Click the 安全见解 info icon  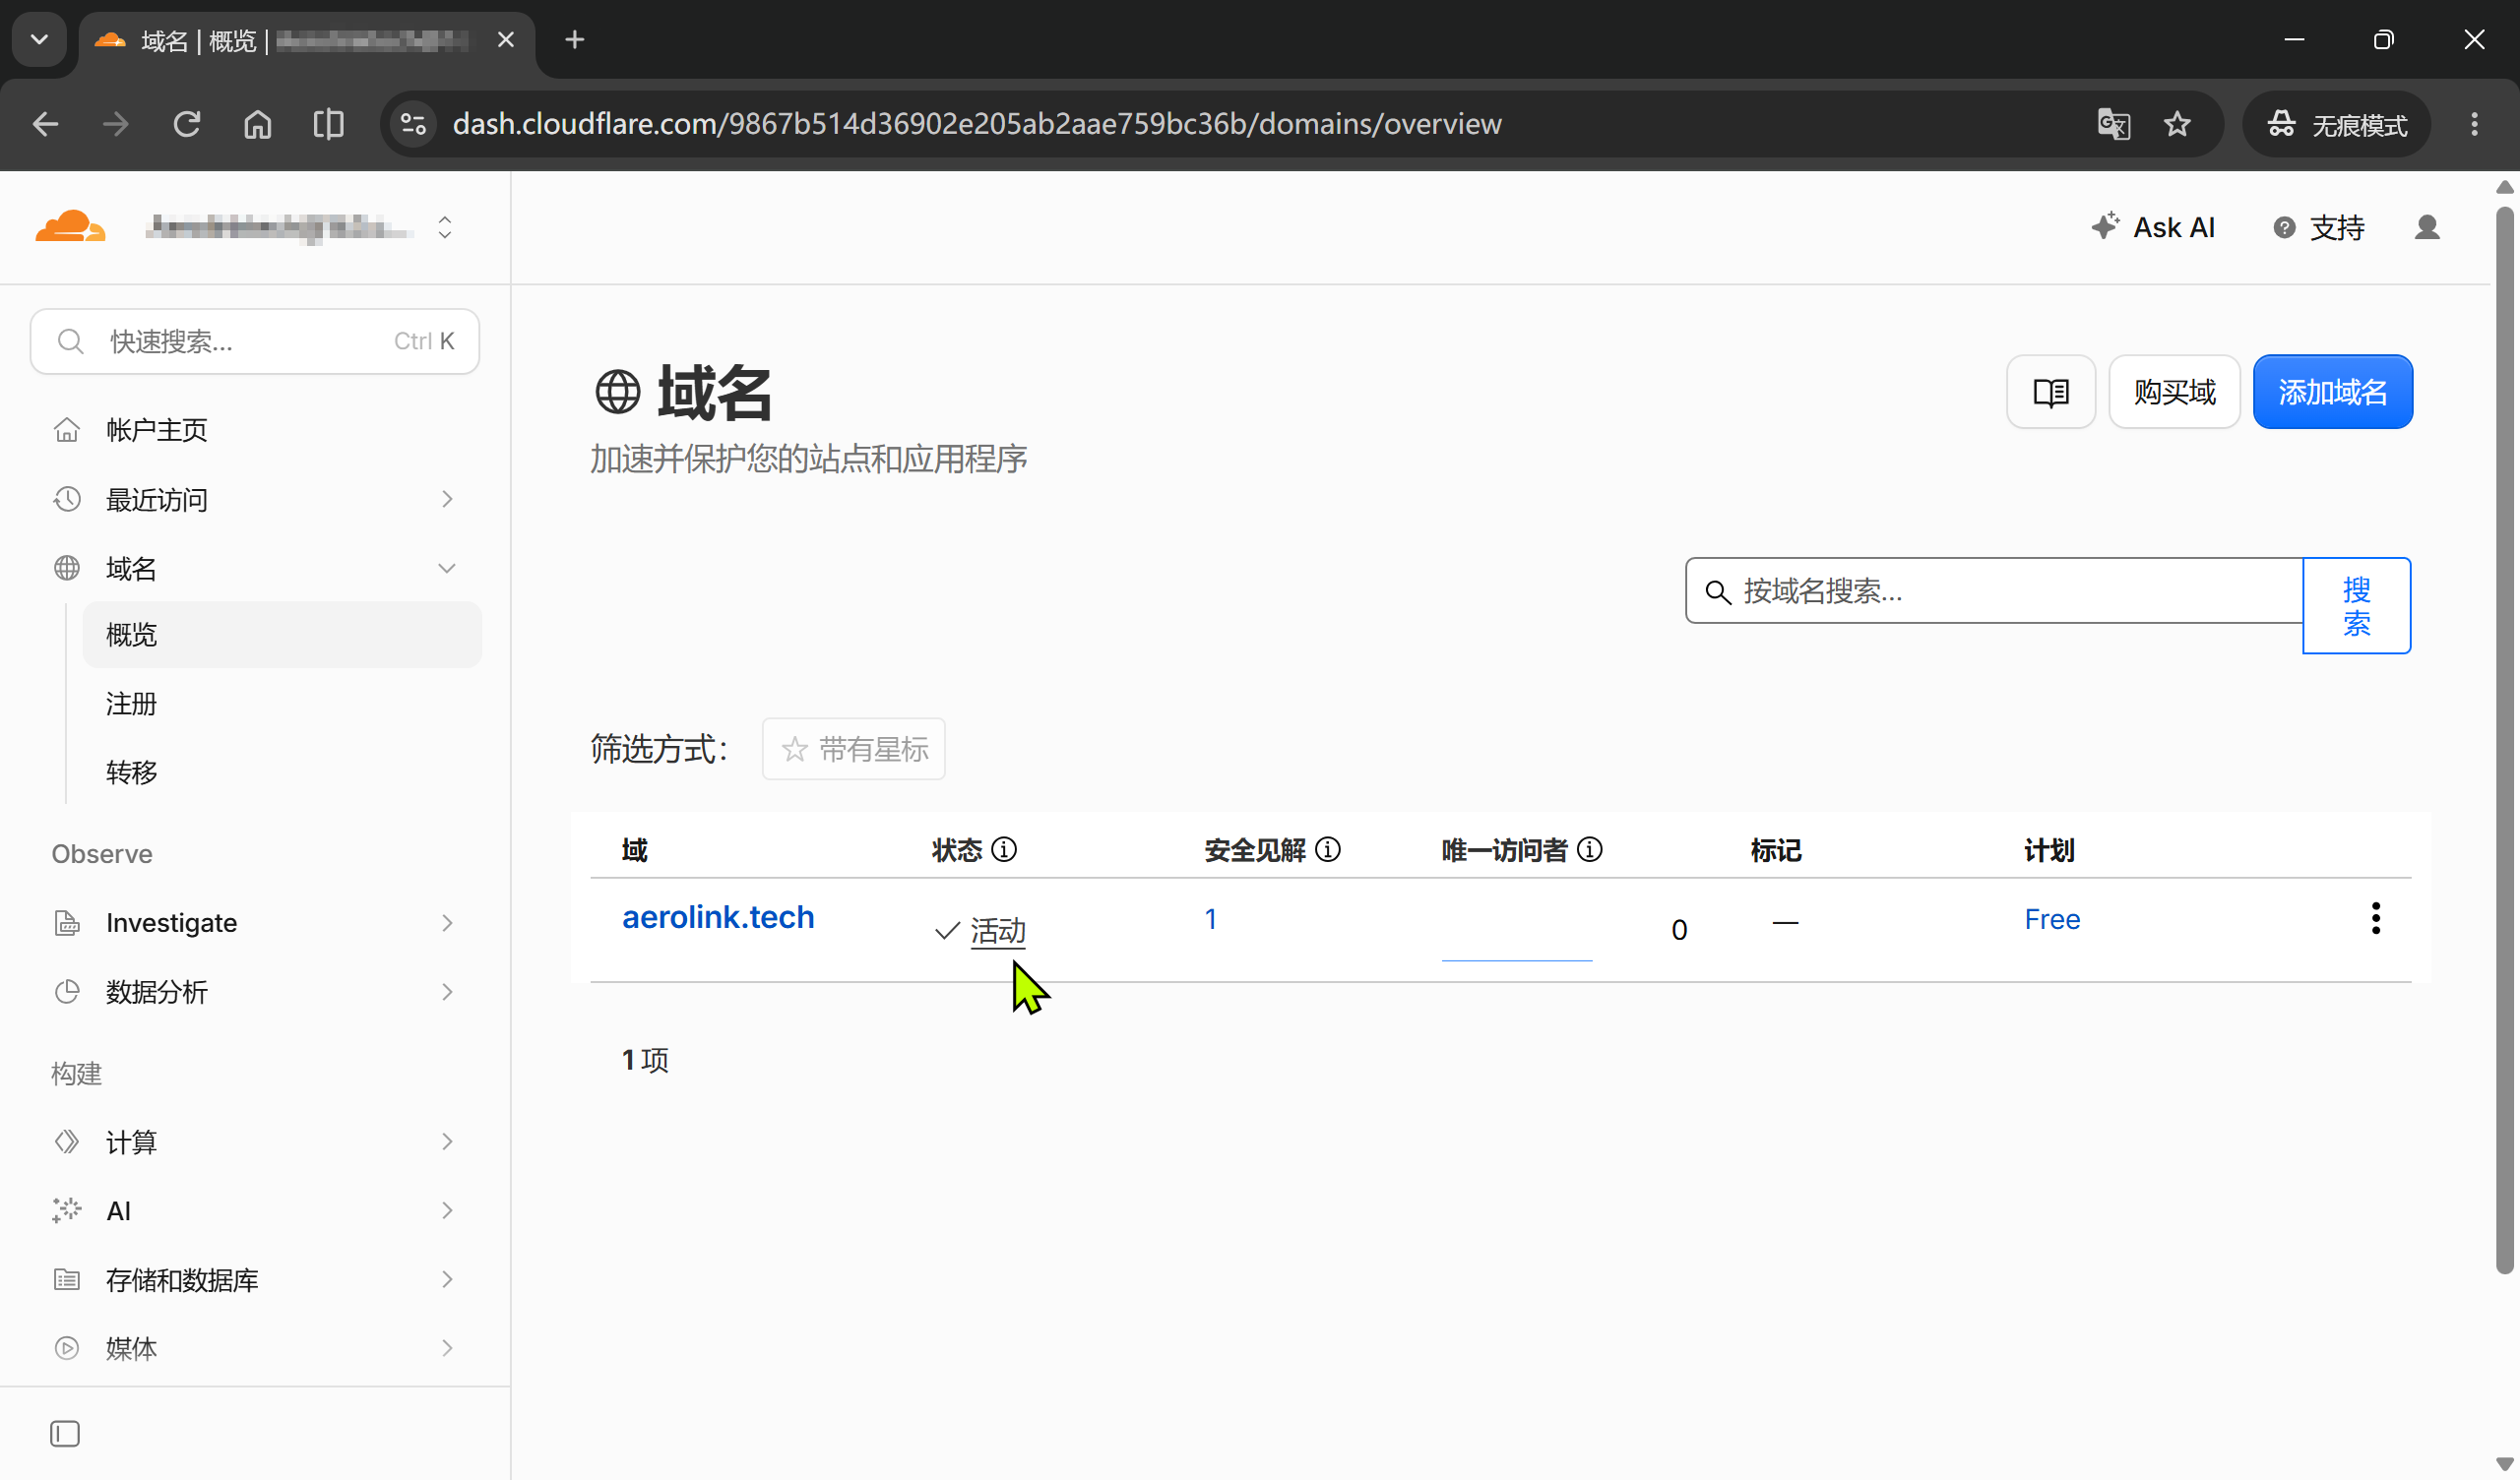pyautogui.click(x=1328, y=850)
